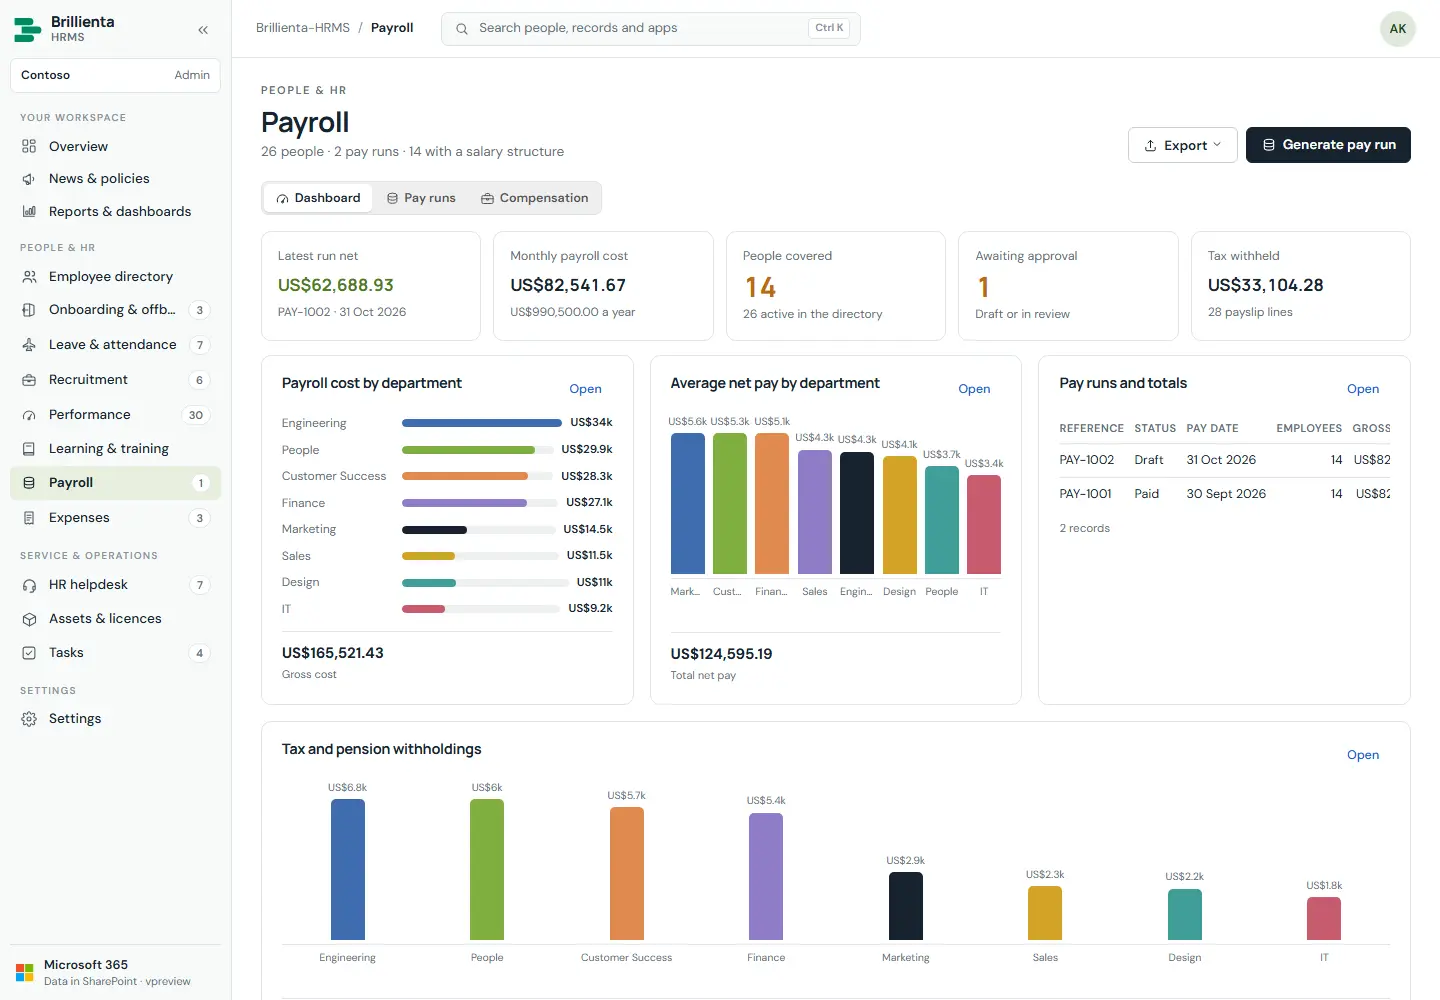This screenshot has width=1440, height=1000.
Task: Click the News & policies megaphone icon
Action: [29, 179]
